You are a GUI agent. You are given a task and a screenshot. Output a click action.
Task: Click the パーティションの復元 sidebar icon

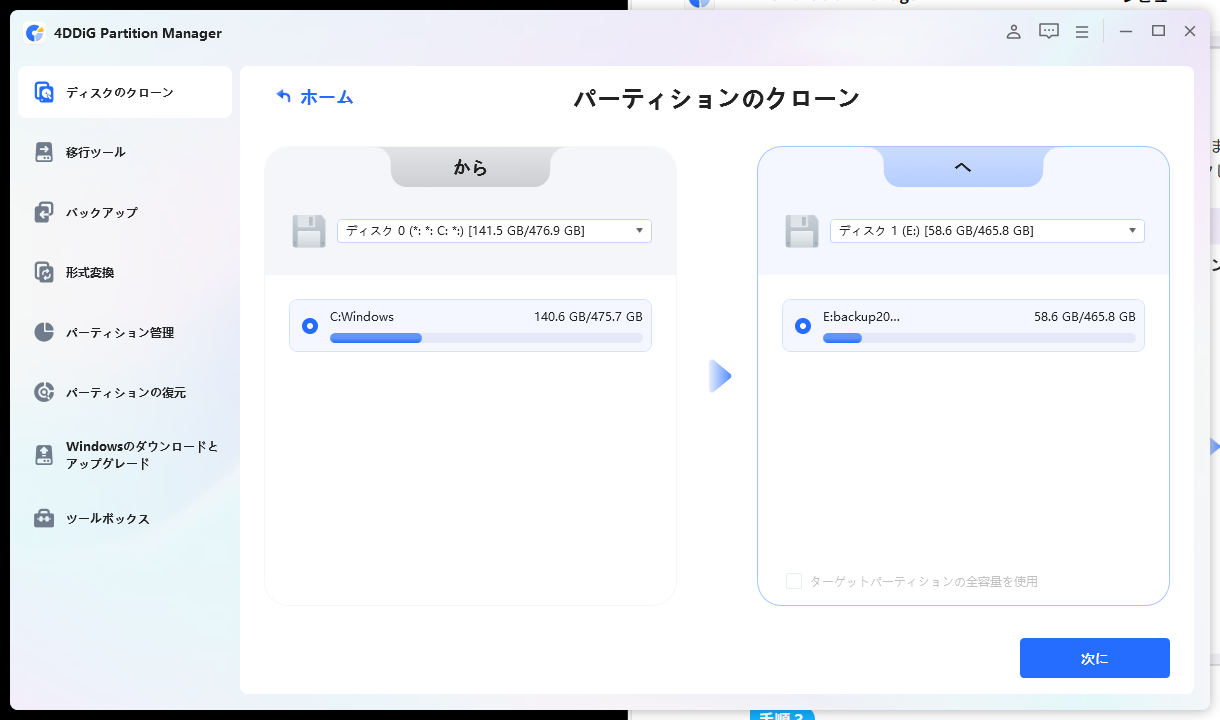[44, 392]
